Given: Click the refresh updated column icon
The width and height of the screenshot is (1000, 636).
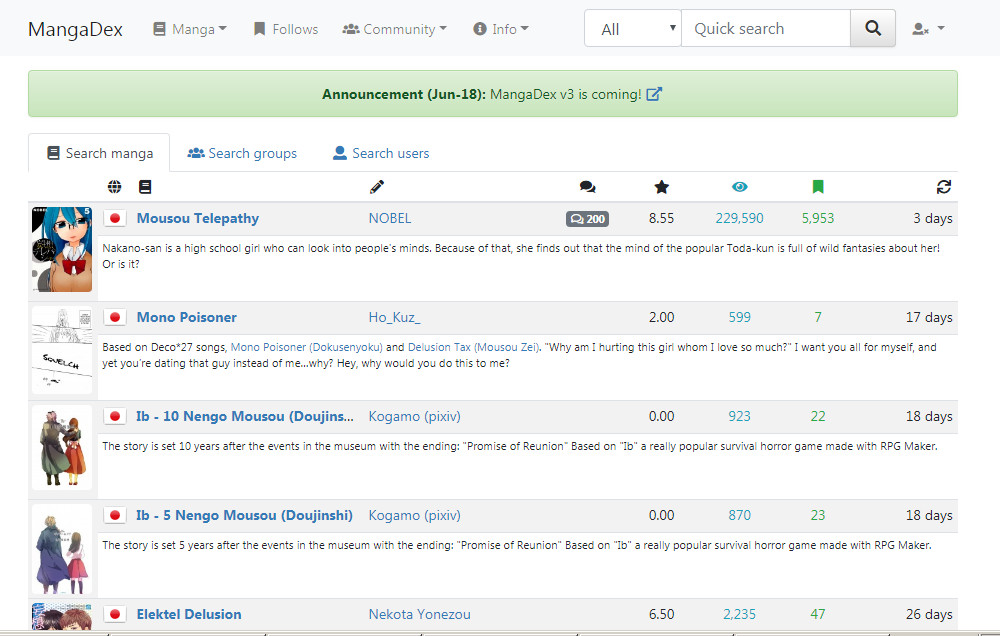Looking at the screenshot, I should click(x=944, y=187).
